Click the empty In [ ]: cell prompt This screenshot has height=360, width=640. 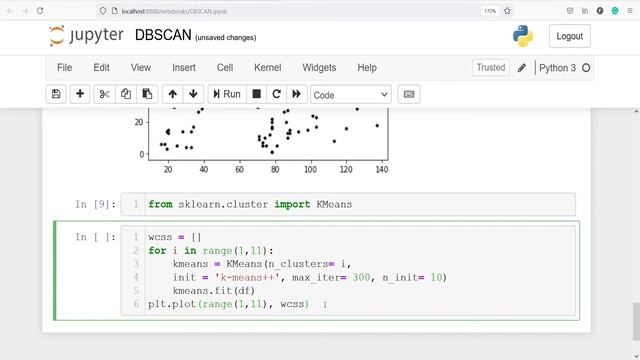(x=95, y=237)
